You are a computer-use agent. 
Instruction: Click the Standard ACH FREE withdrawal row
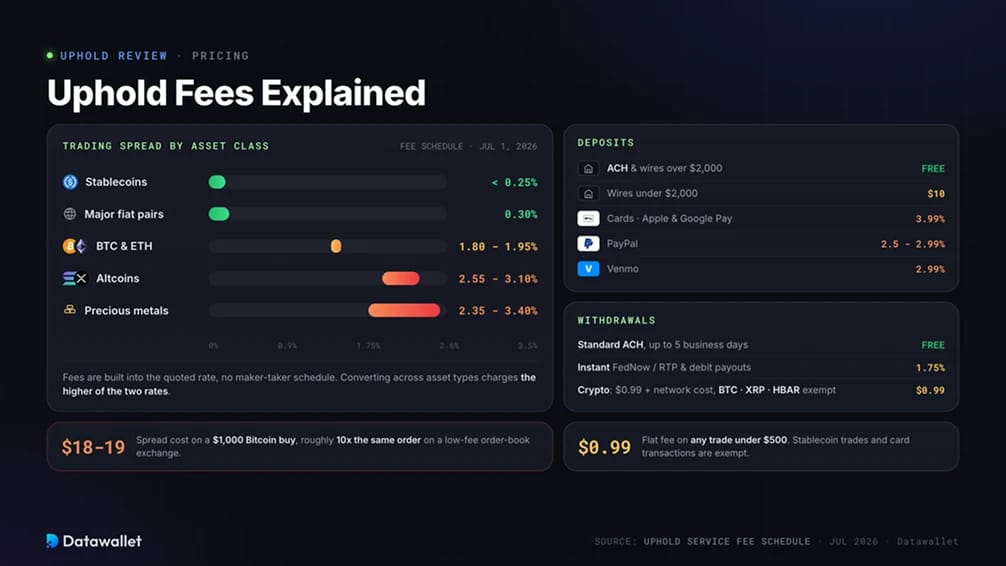tap(761, 345)
